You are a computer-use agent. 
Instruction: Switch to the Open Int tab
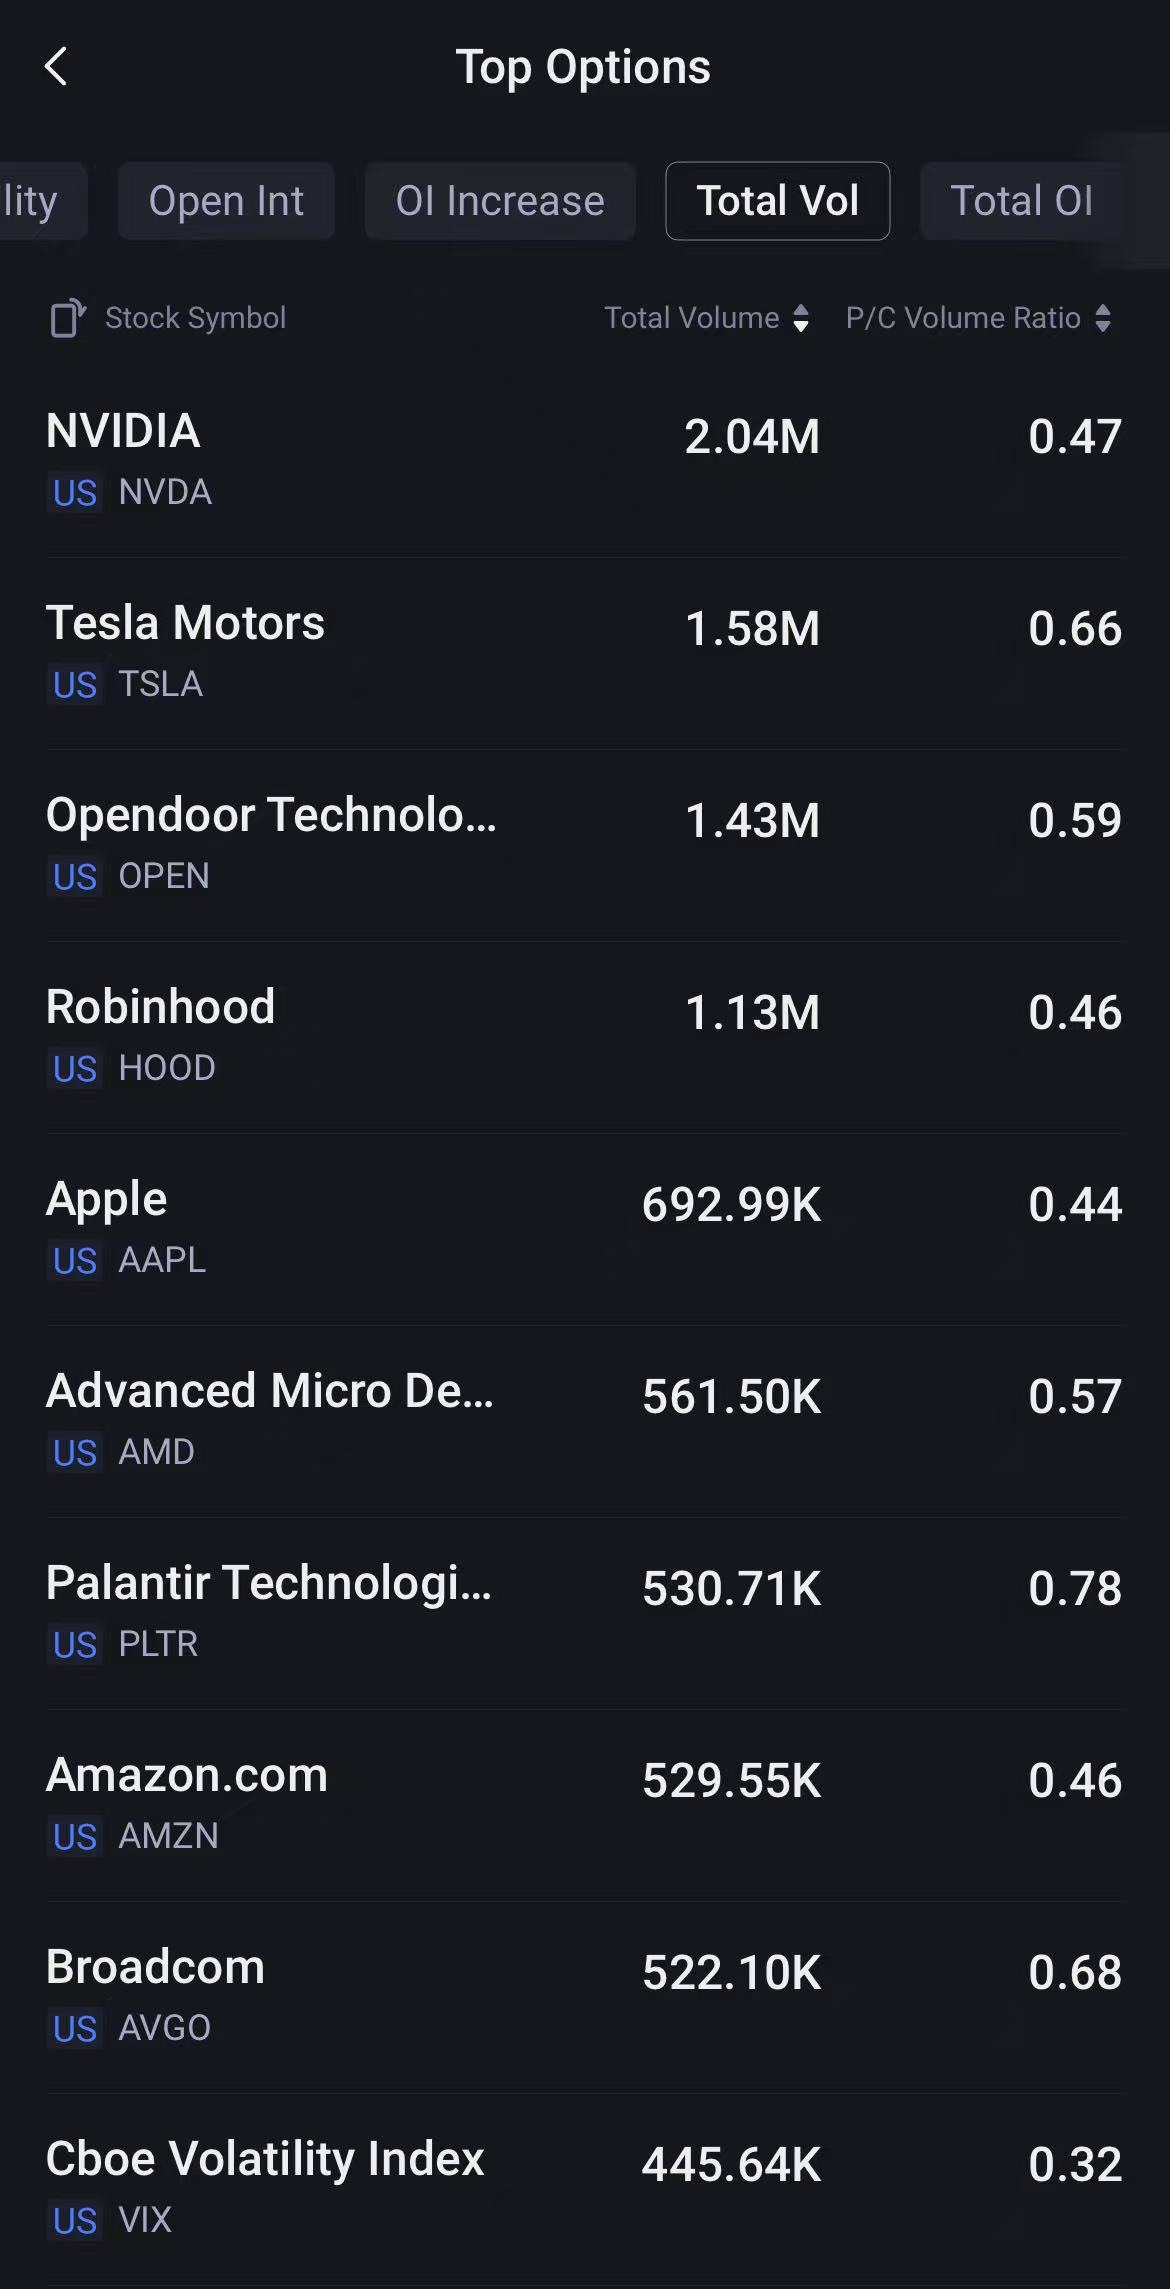coord(226,201)
